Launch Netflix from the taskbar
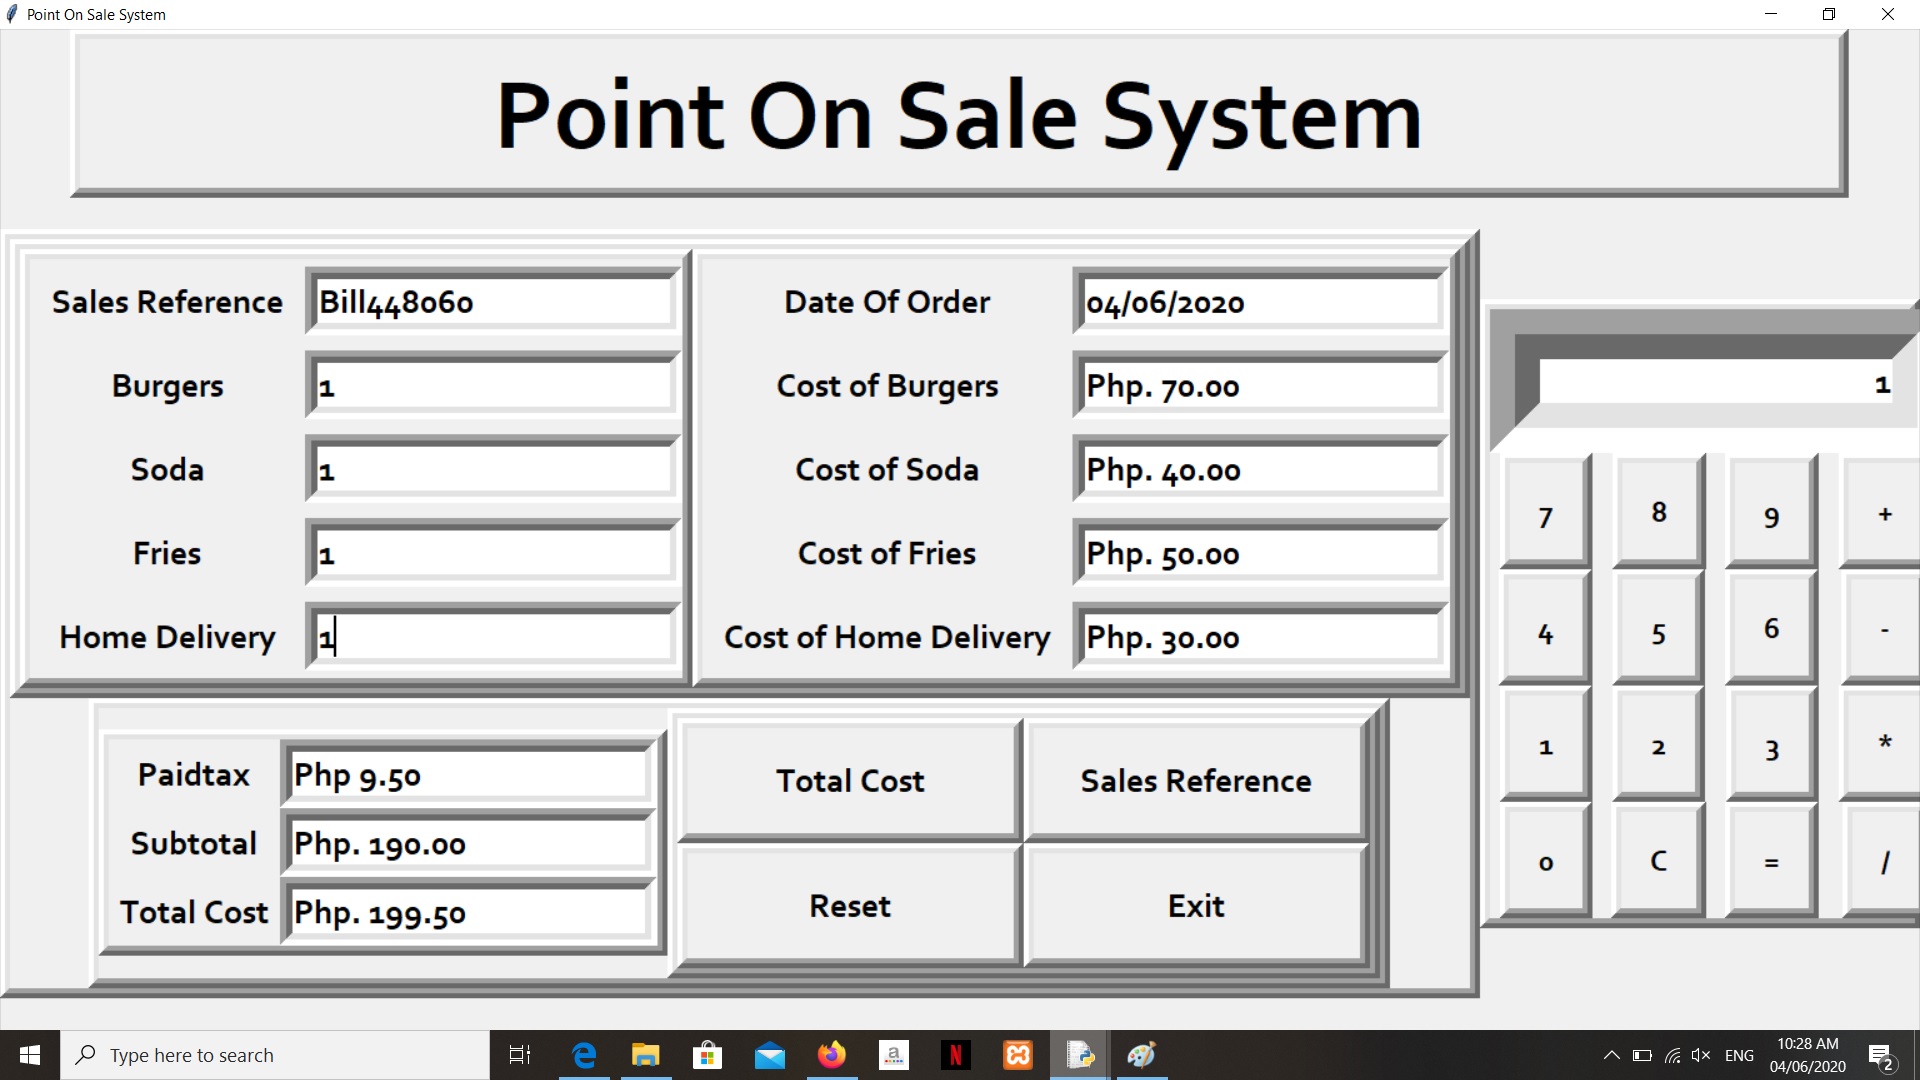 tap(955, 1055)
